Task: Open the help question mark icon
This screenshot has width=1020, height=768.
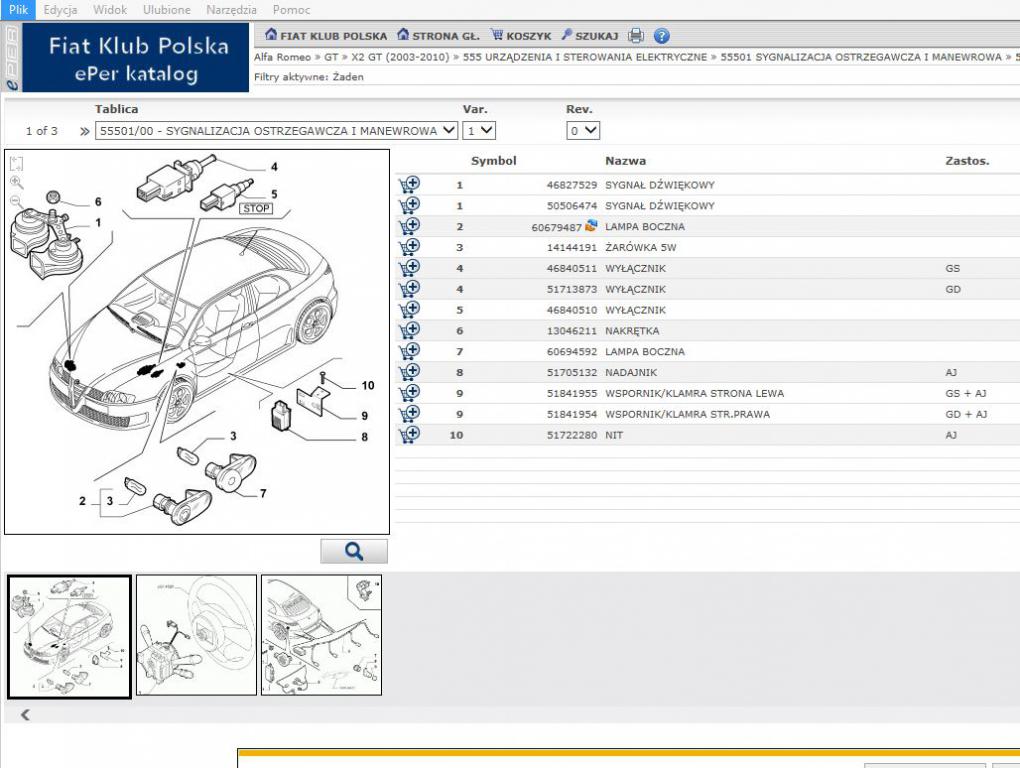Action: (661, 36)
